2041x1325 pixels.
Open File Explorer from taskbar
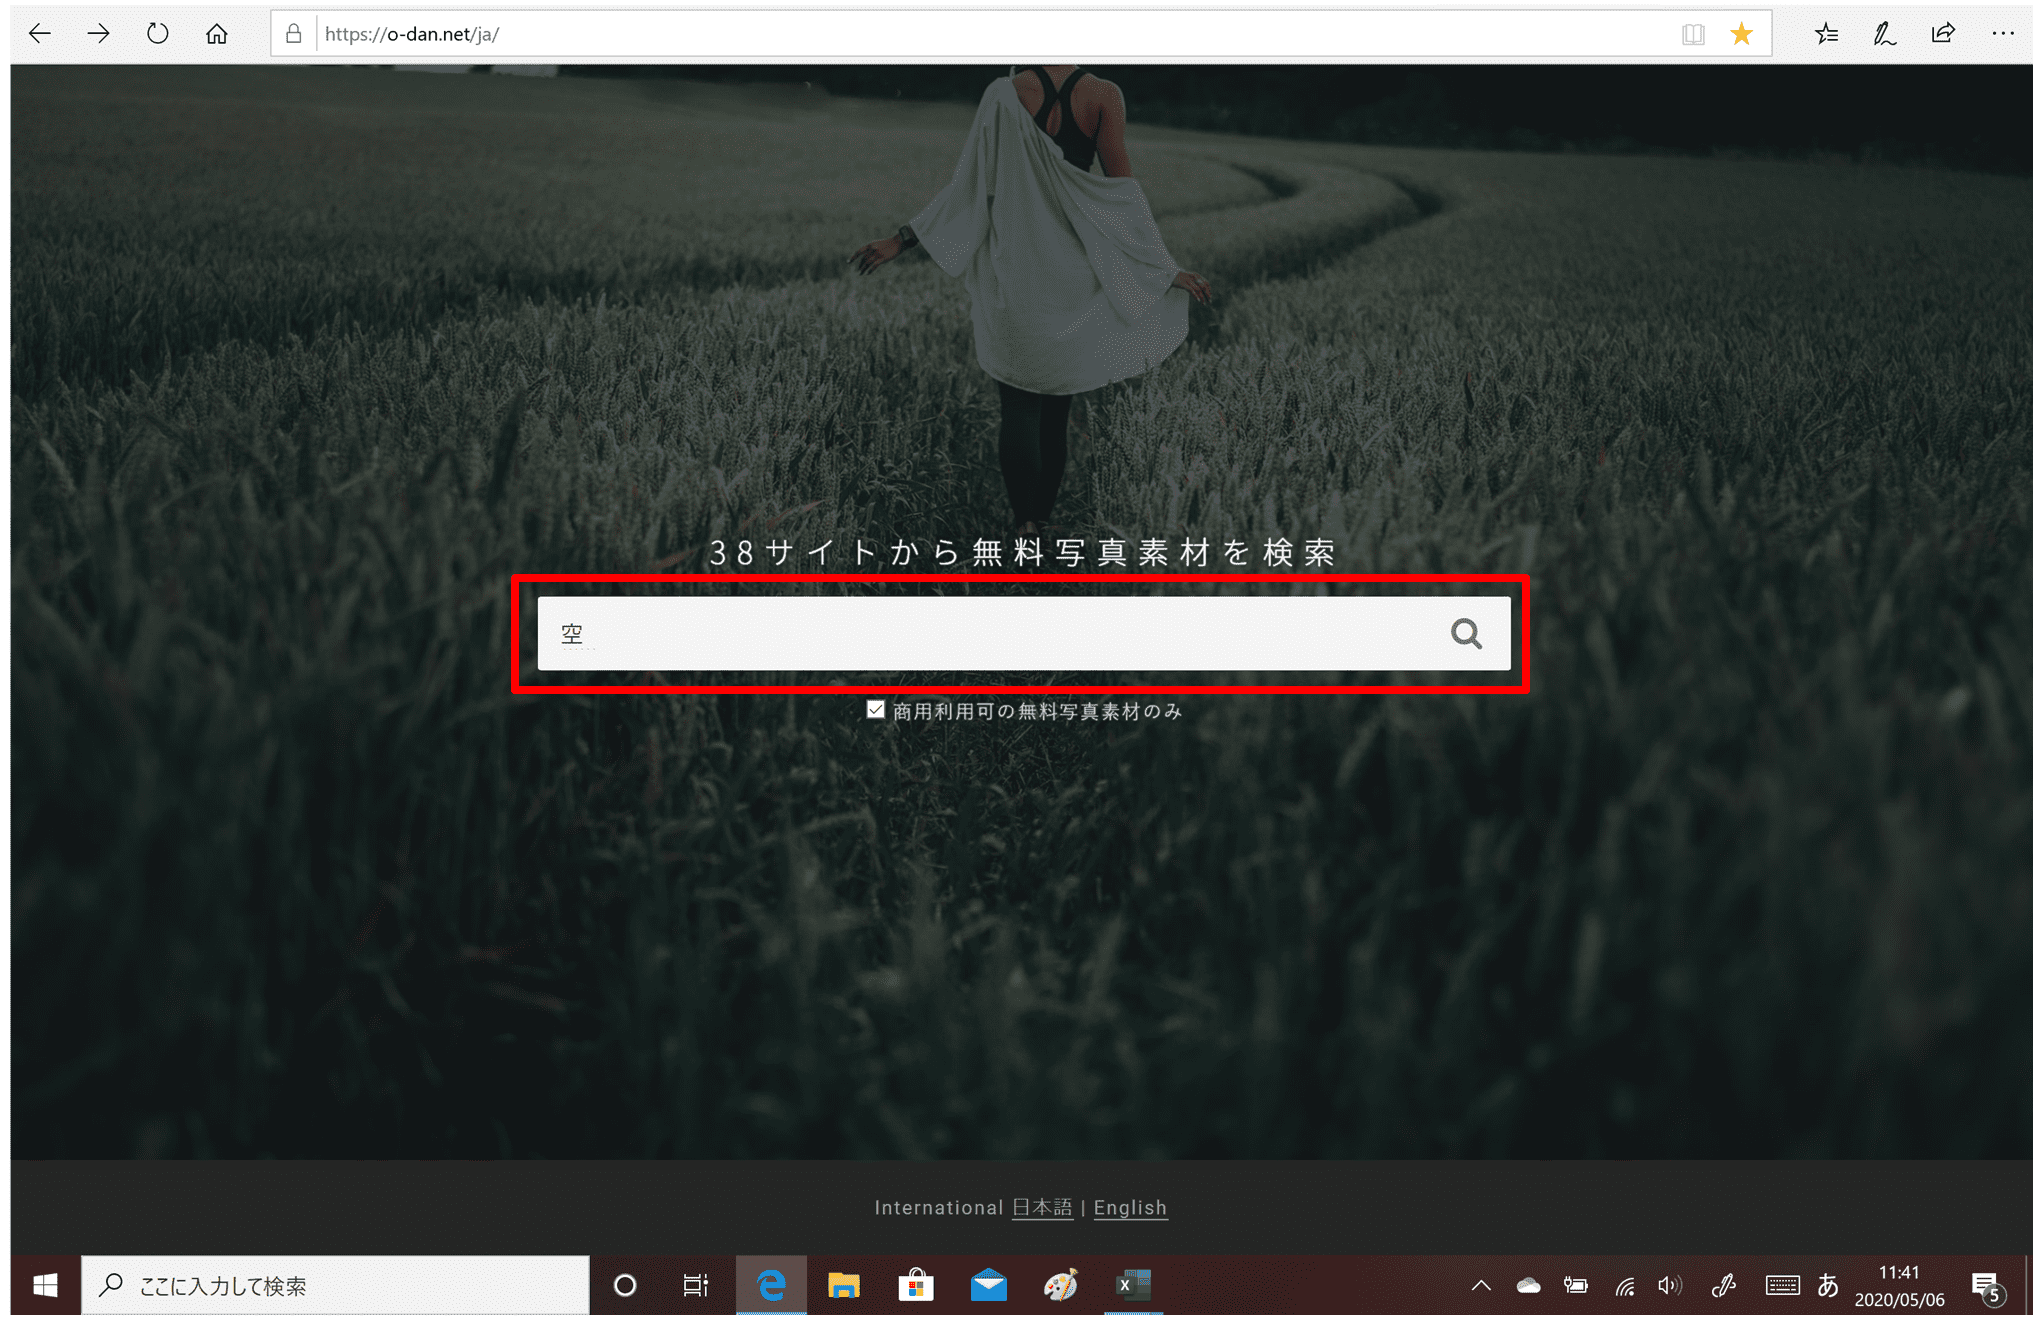(844, 1285)
